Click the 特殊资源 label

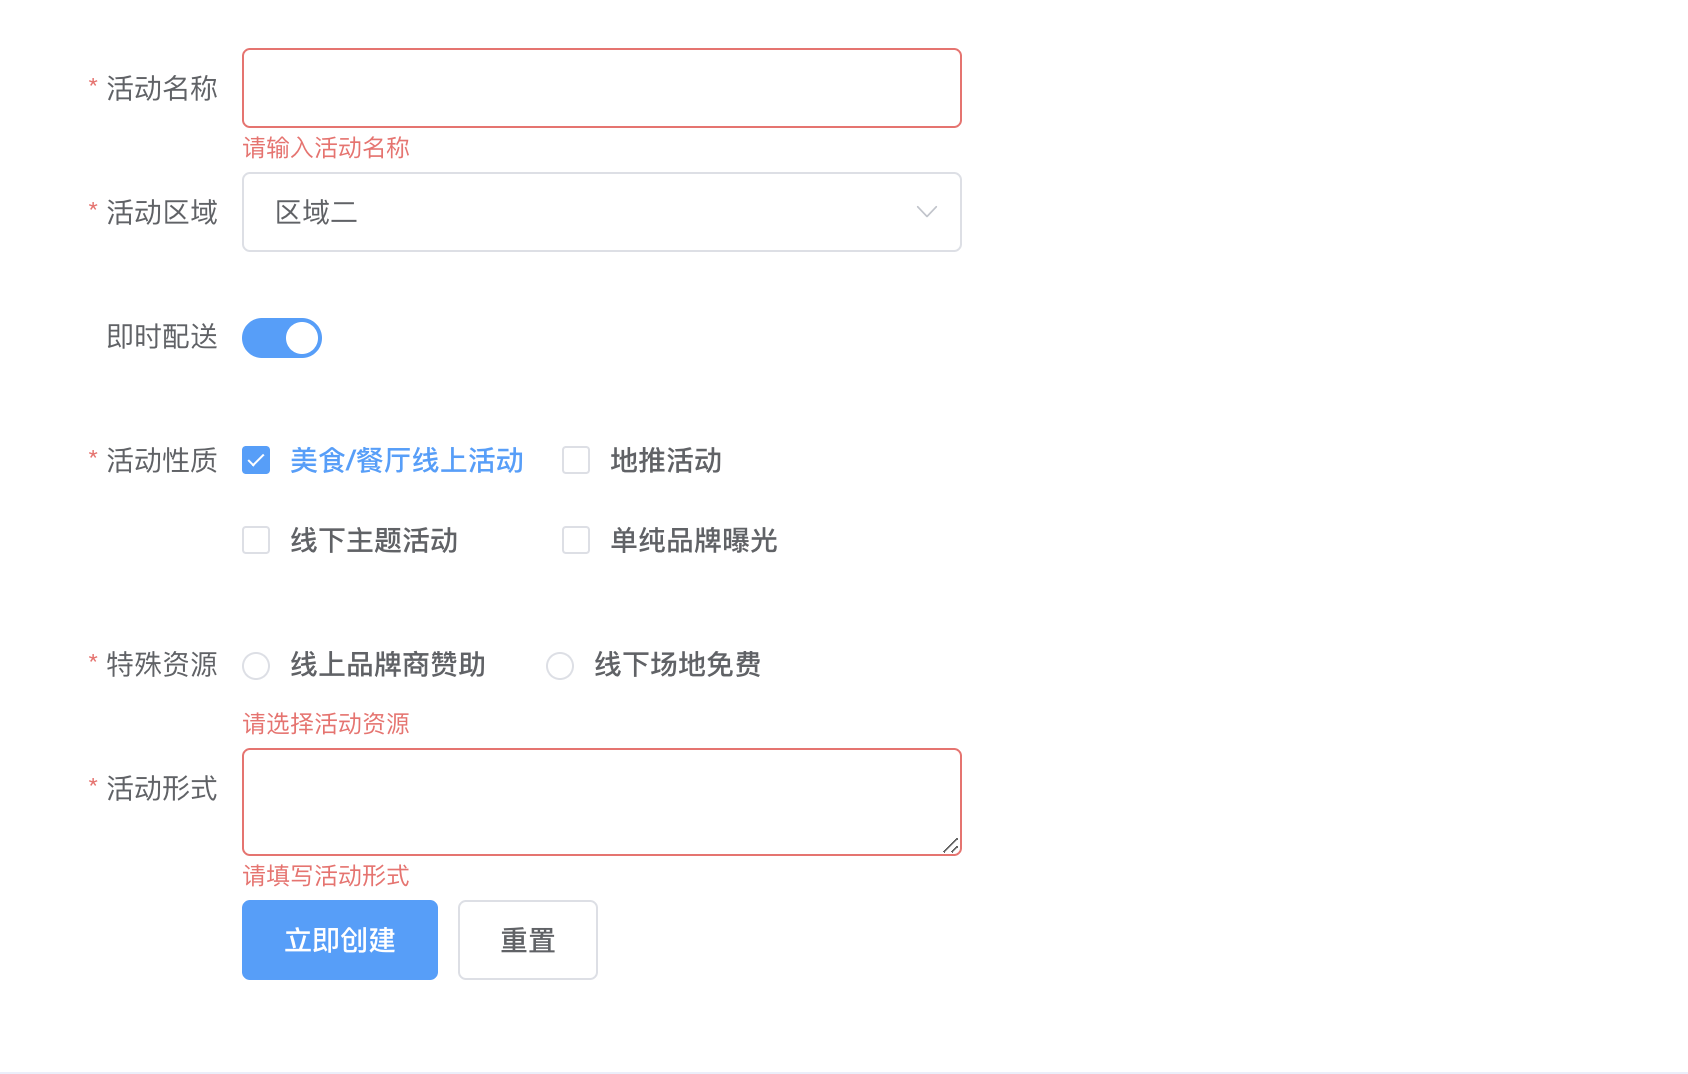click(162, 664)
